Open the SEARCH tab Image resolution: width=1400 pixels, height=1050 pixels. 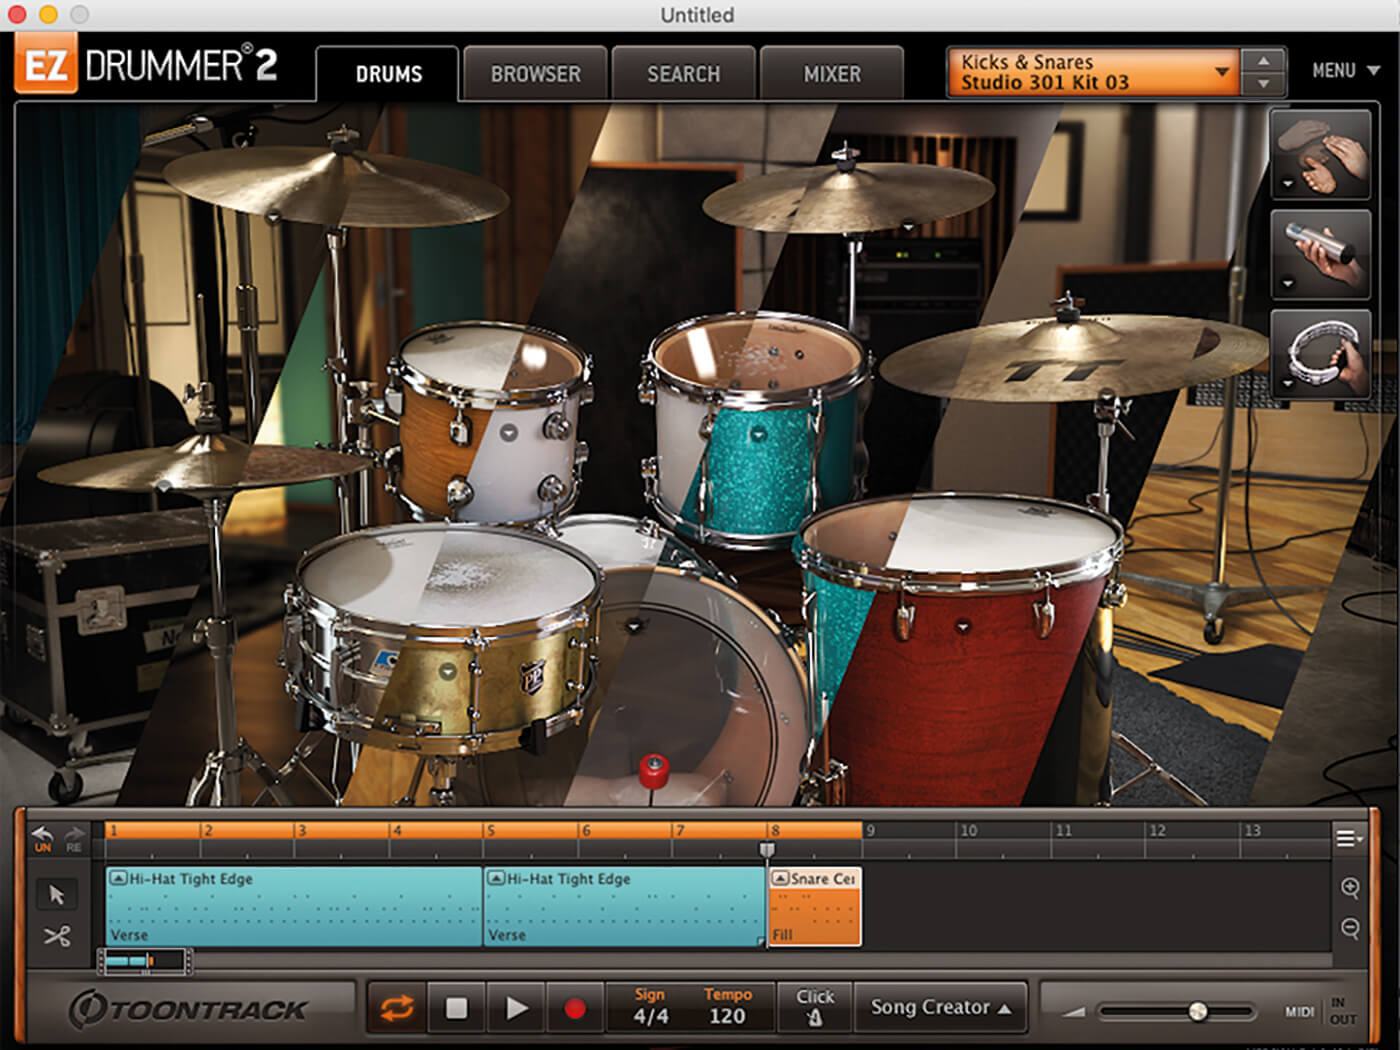click(683, 74)
